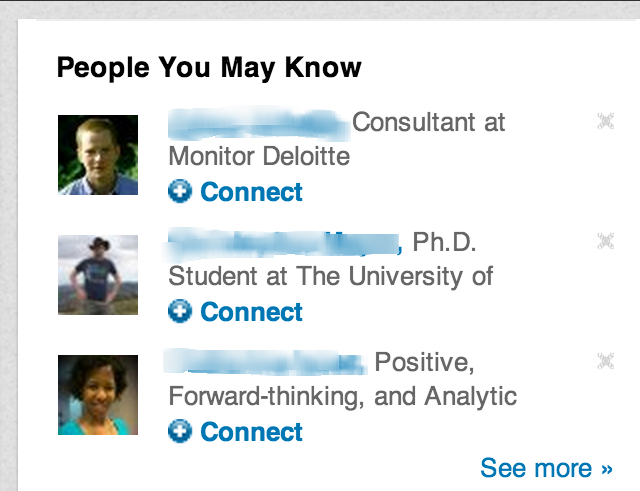640x491 pixels.
Task: Connect with the Consultant at Monitor Deloitte
Action: coord(251,192)
